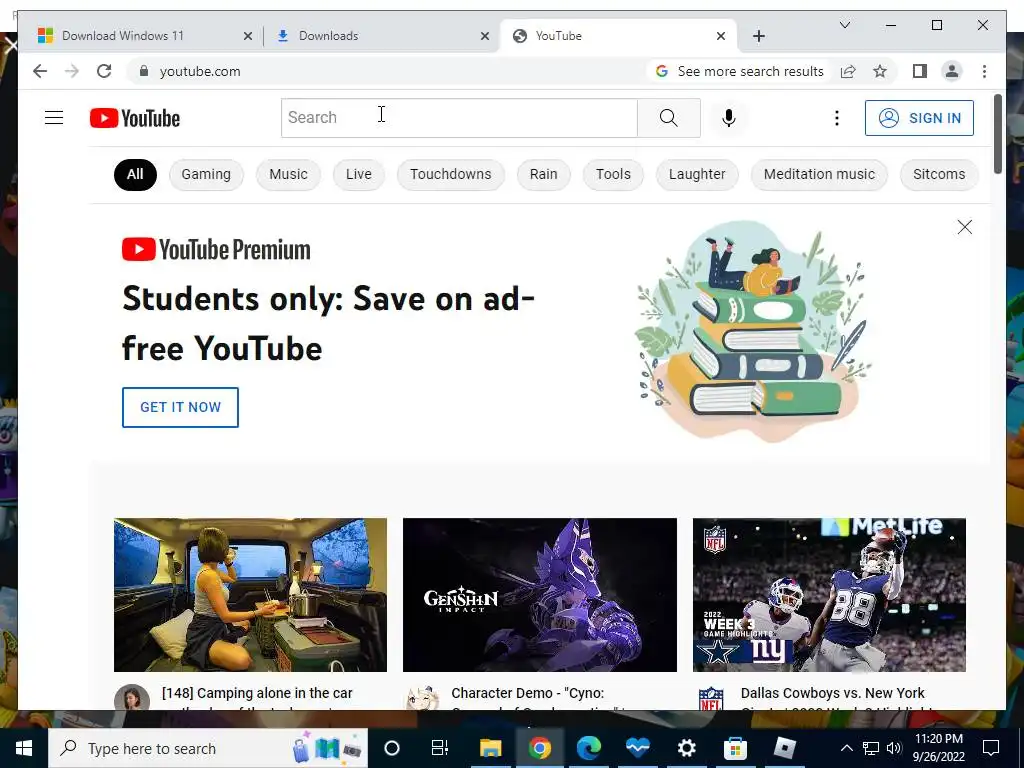Open File Explorer from taskbar
Viewport: 1024px width, 768px height.
(x=490, y=748)
